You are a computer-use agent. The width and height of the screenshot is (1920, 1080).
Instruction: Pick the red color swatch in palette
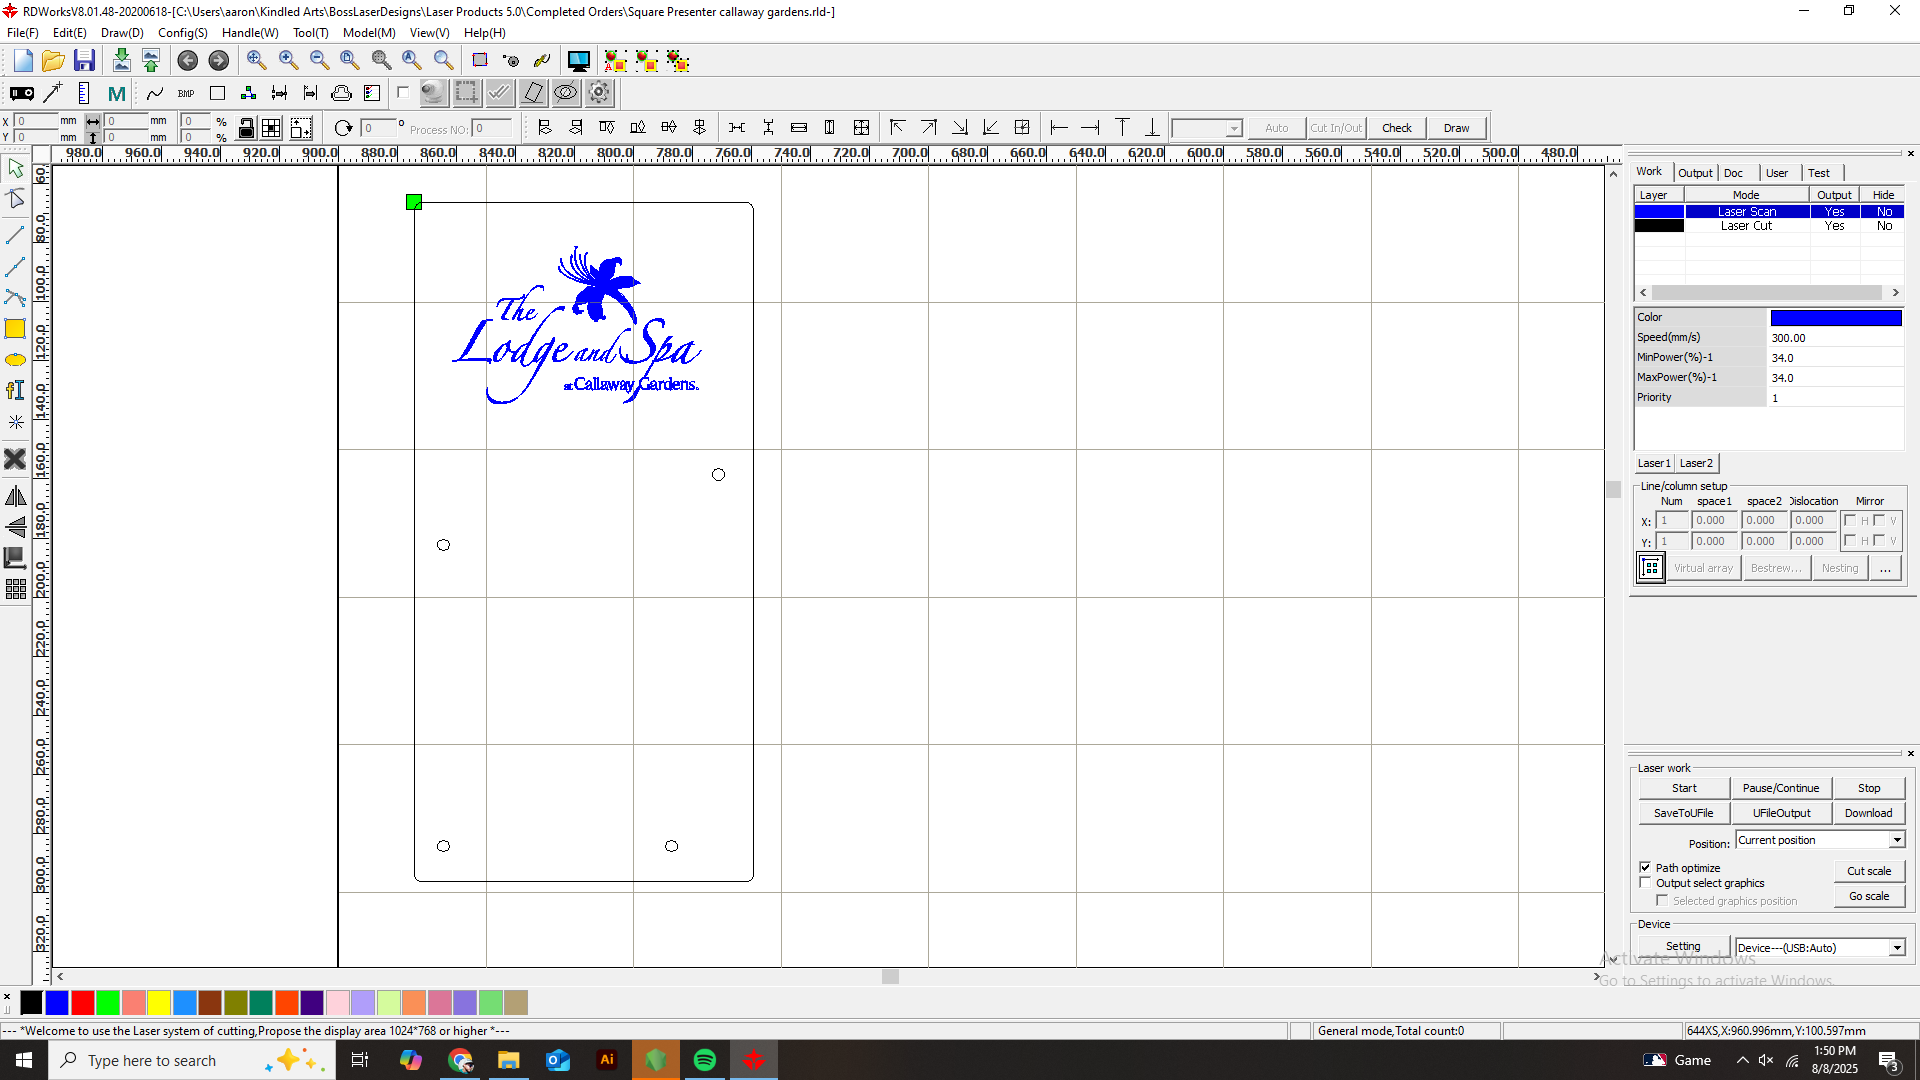tap(83, 1002)
